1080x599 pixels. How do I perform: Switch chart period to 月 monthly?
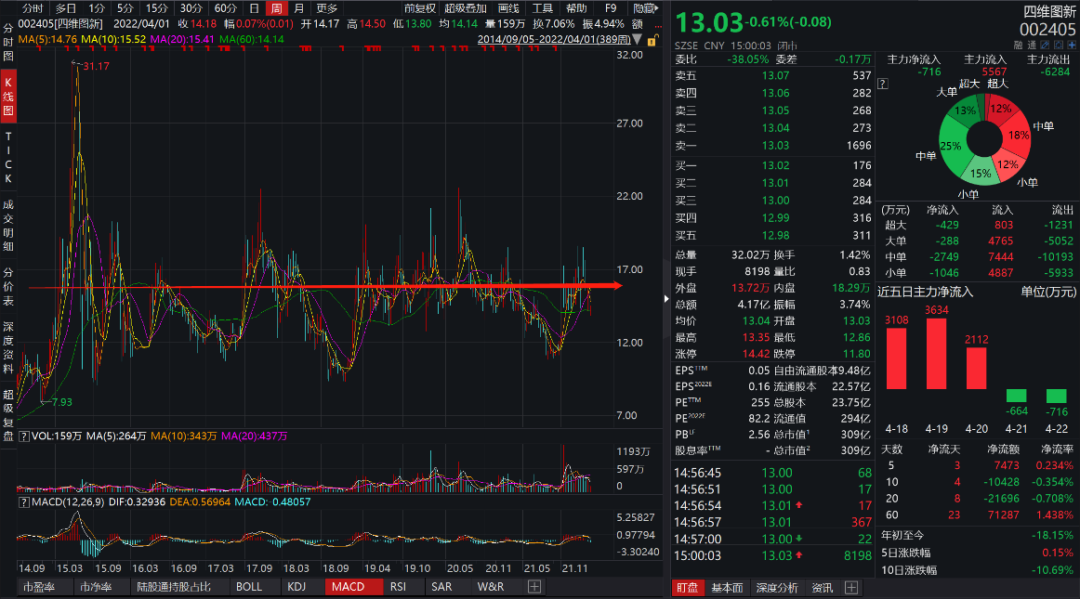(296, 8)
